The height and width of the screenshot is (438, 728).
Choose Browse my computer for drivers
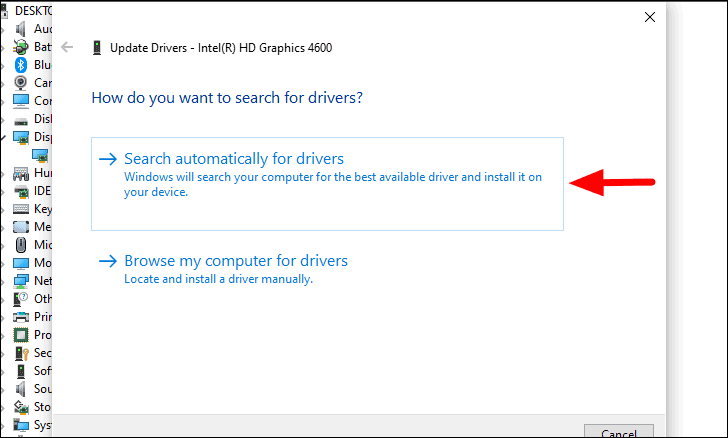(236, 261)
